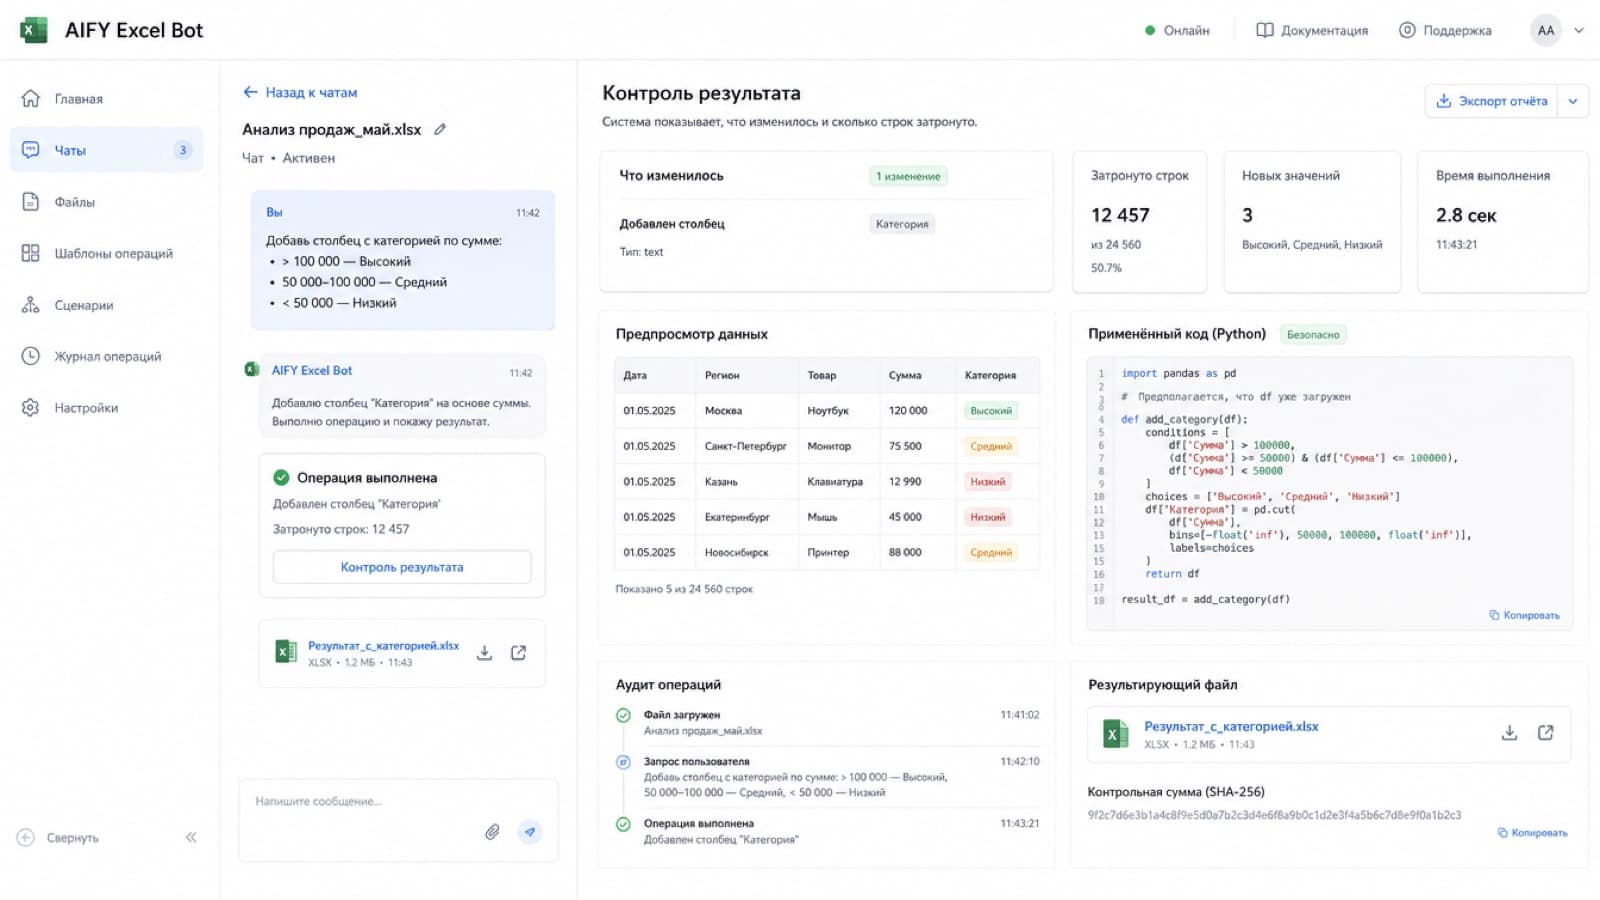The width and height of the screenshot is (1600, 900).
Task: Click the Экспорт отчёта button
Action: tap(1491, 101)
